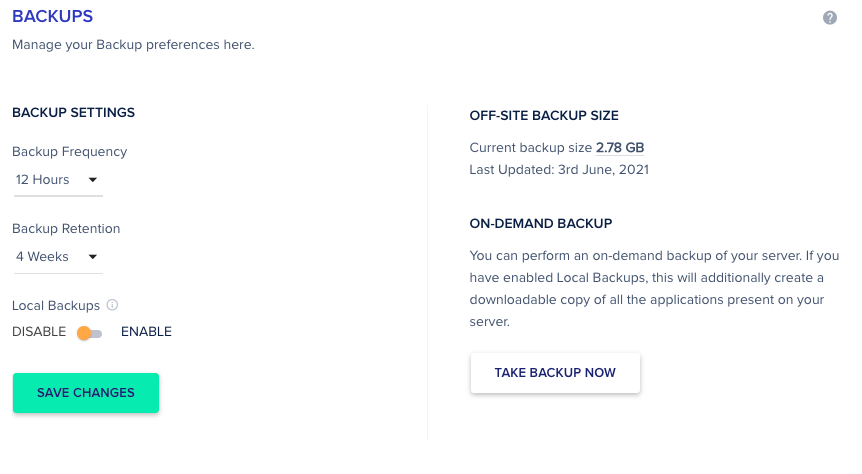Click the OFF-SITE BACKUP SIZE heading
This screenshot has width=862, height=474.
[x=544, y=116]
